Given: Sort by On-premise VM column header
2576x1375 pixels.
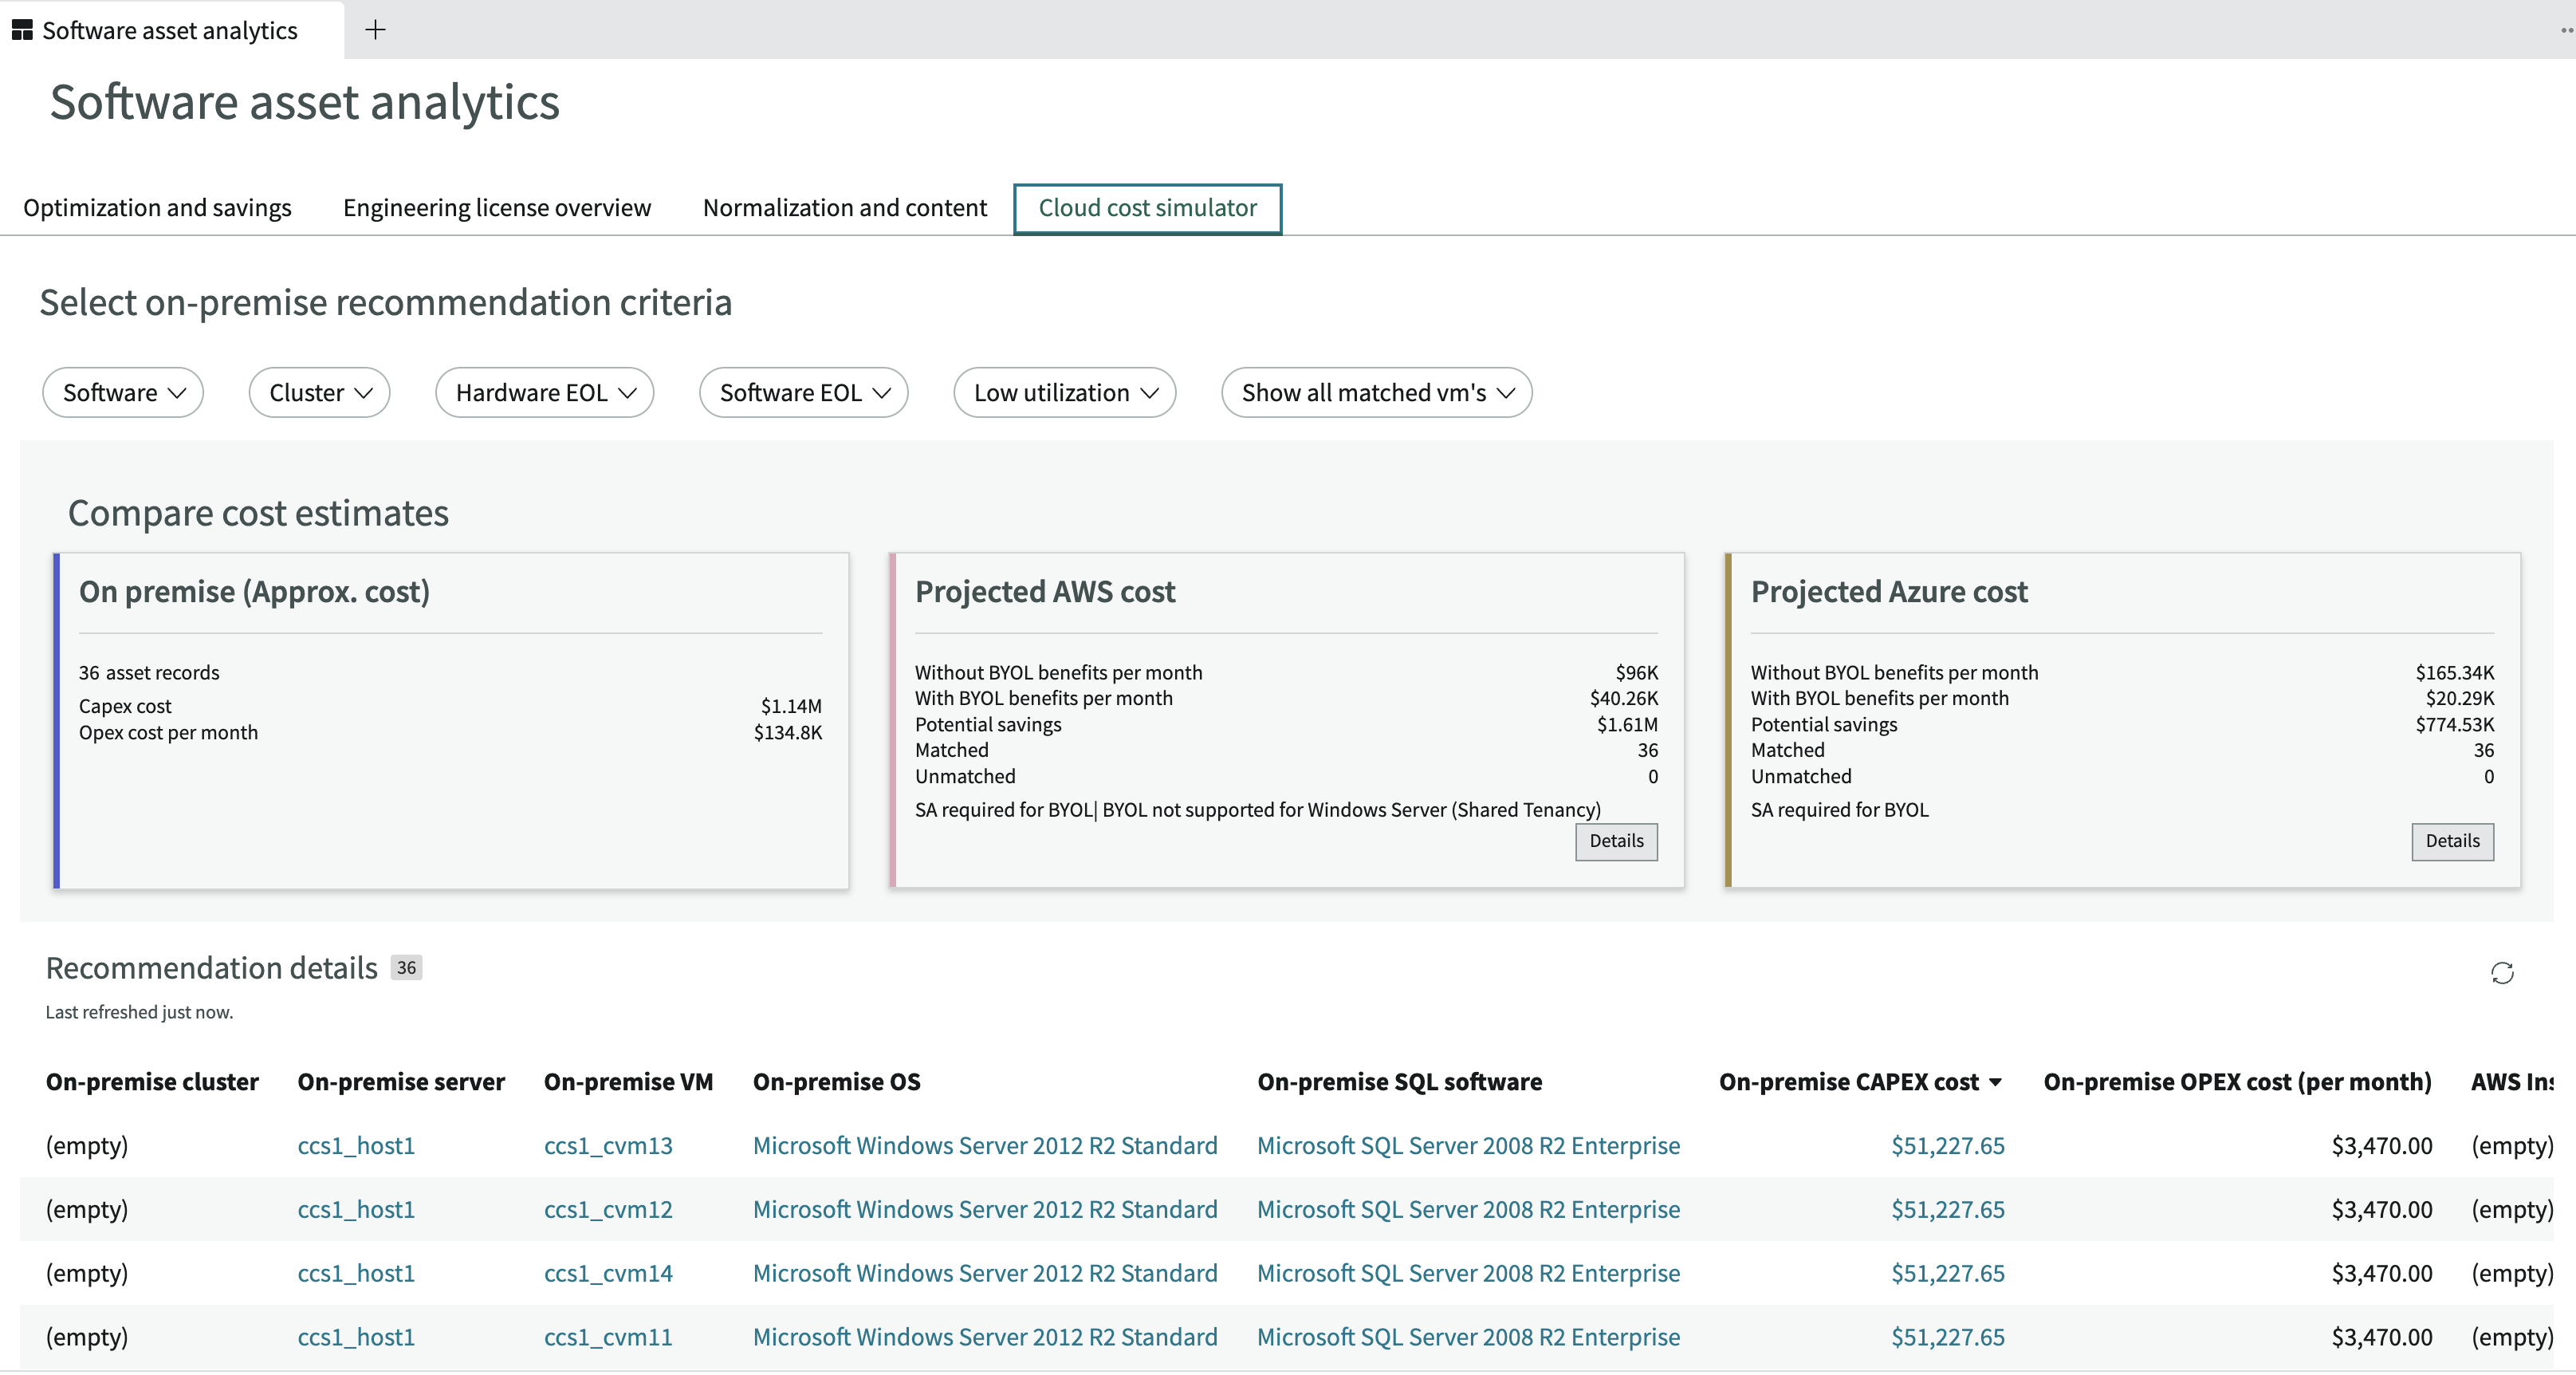Looking at the screenshot, I should tap(628, 1082).
